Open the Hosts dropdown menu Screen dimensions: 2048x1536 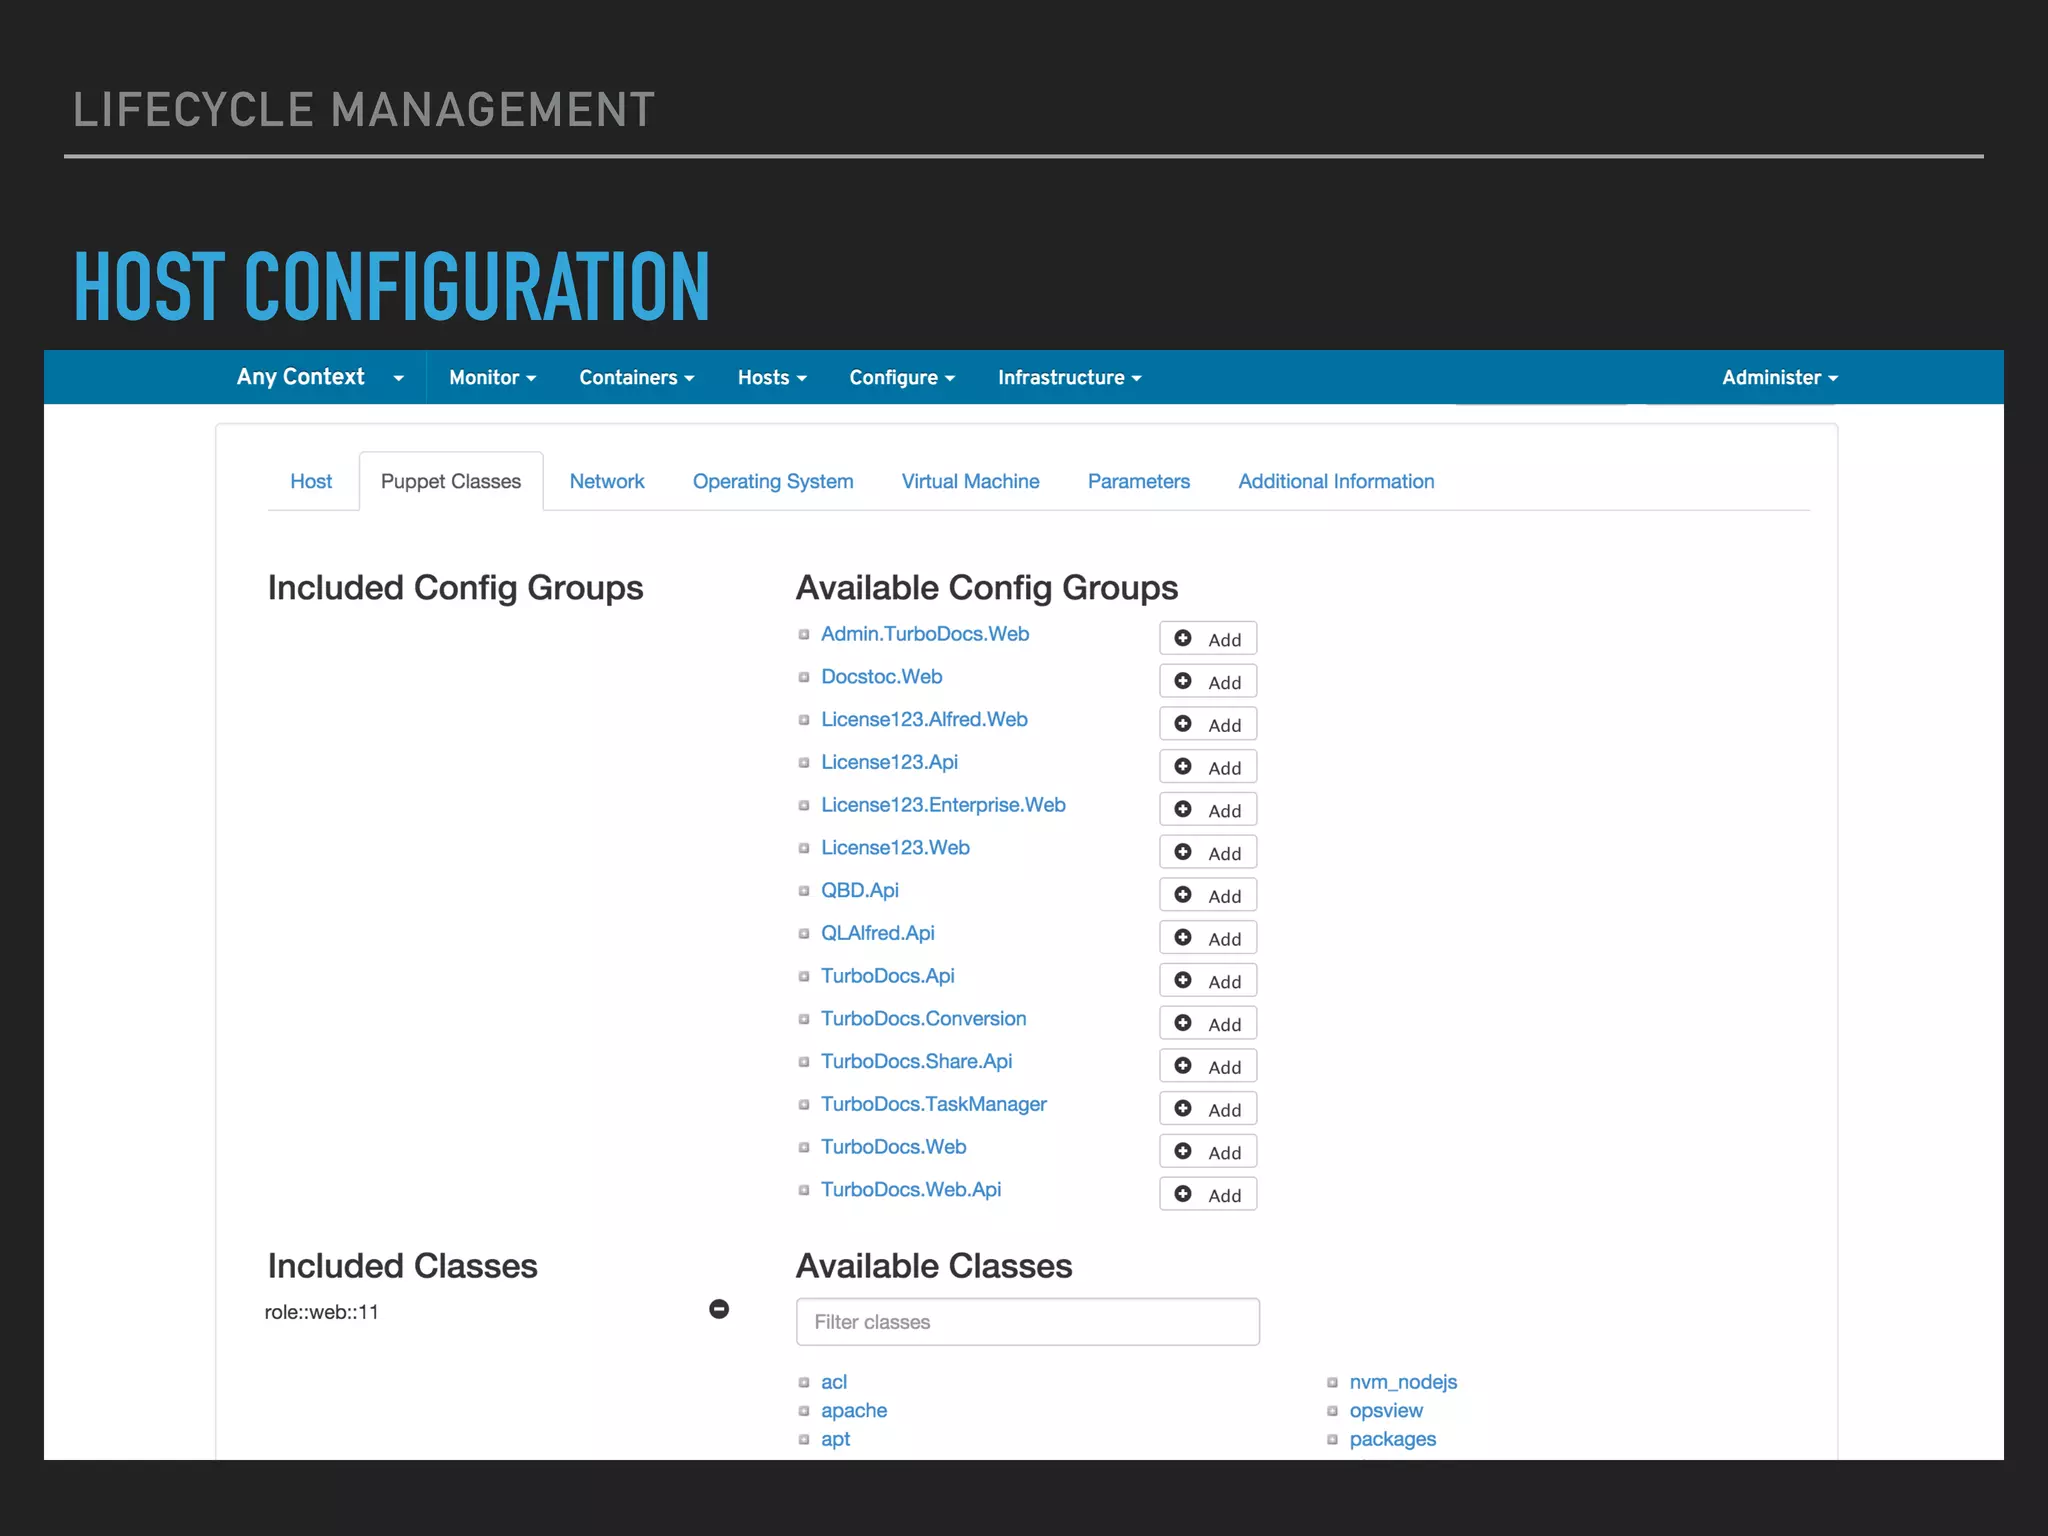(772, 378)
